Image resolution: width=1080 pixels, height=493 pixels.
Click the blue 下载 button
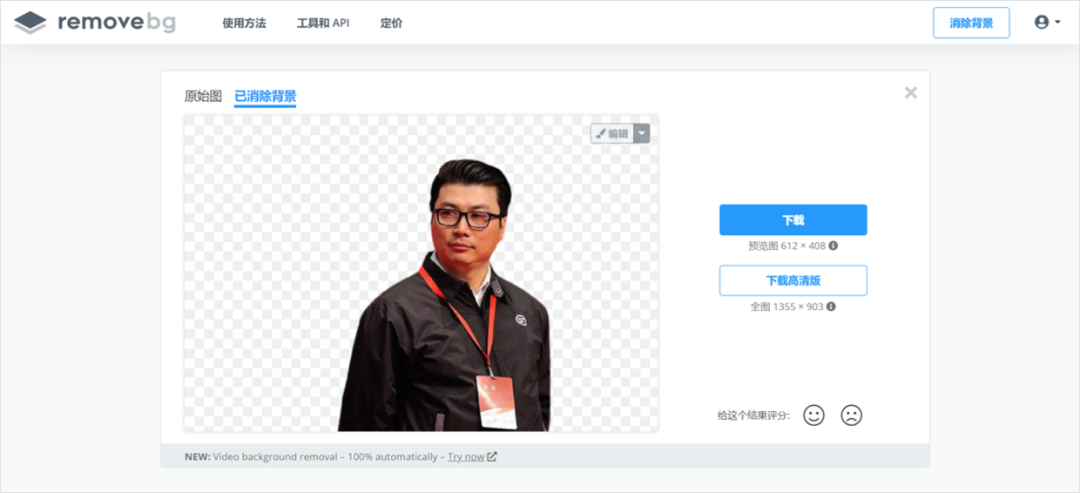[x=793, y=220]
